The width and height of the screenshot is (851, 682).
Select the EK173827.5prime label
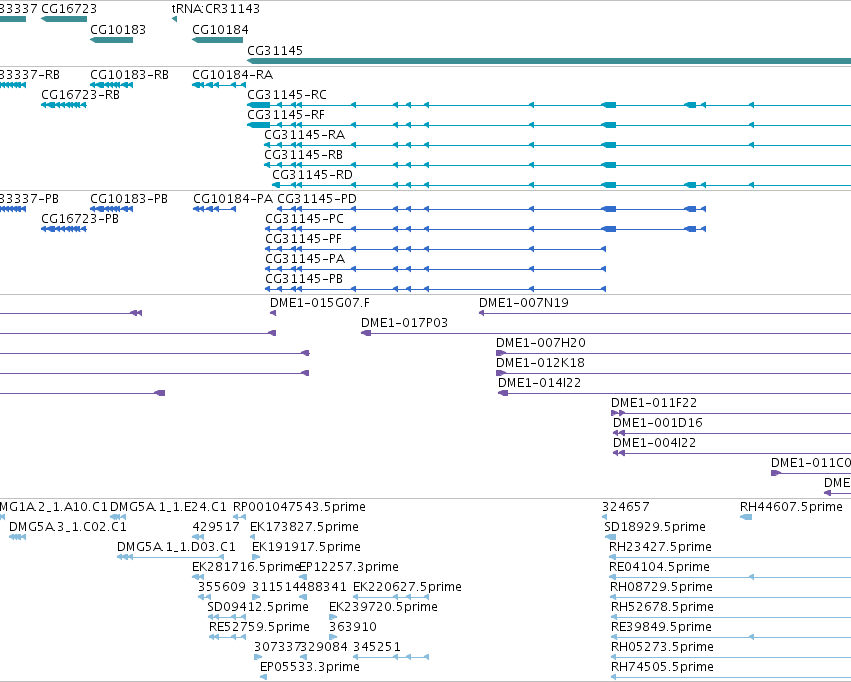tap(304, 527)
